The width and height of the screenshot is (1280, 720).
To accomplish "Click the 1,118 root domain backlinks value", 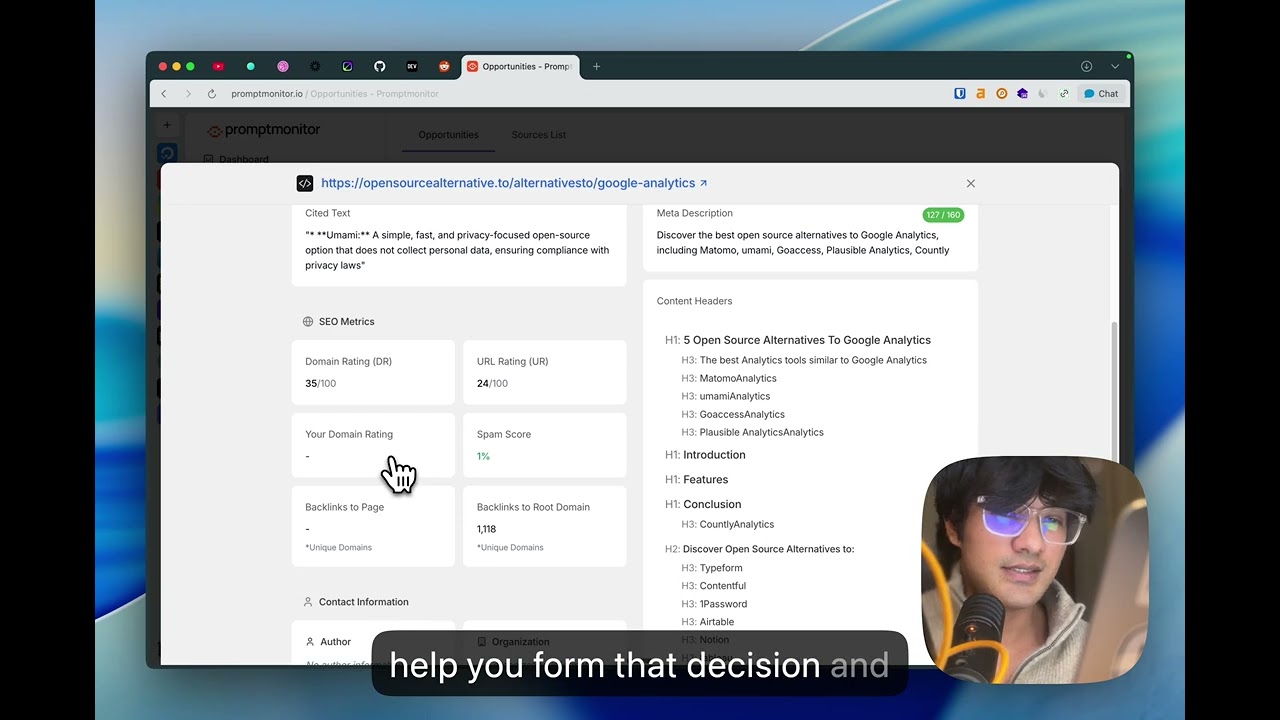I will click(x=487, y=529).
